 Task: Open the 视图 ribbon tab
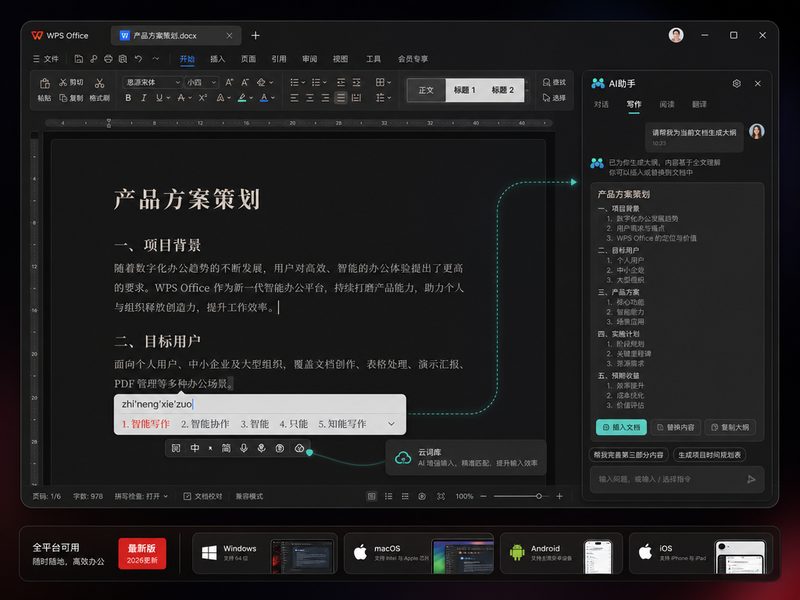(340, 59)
